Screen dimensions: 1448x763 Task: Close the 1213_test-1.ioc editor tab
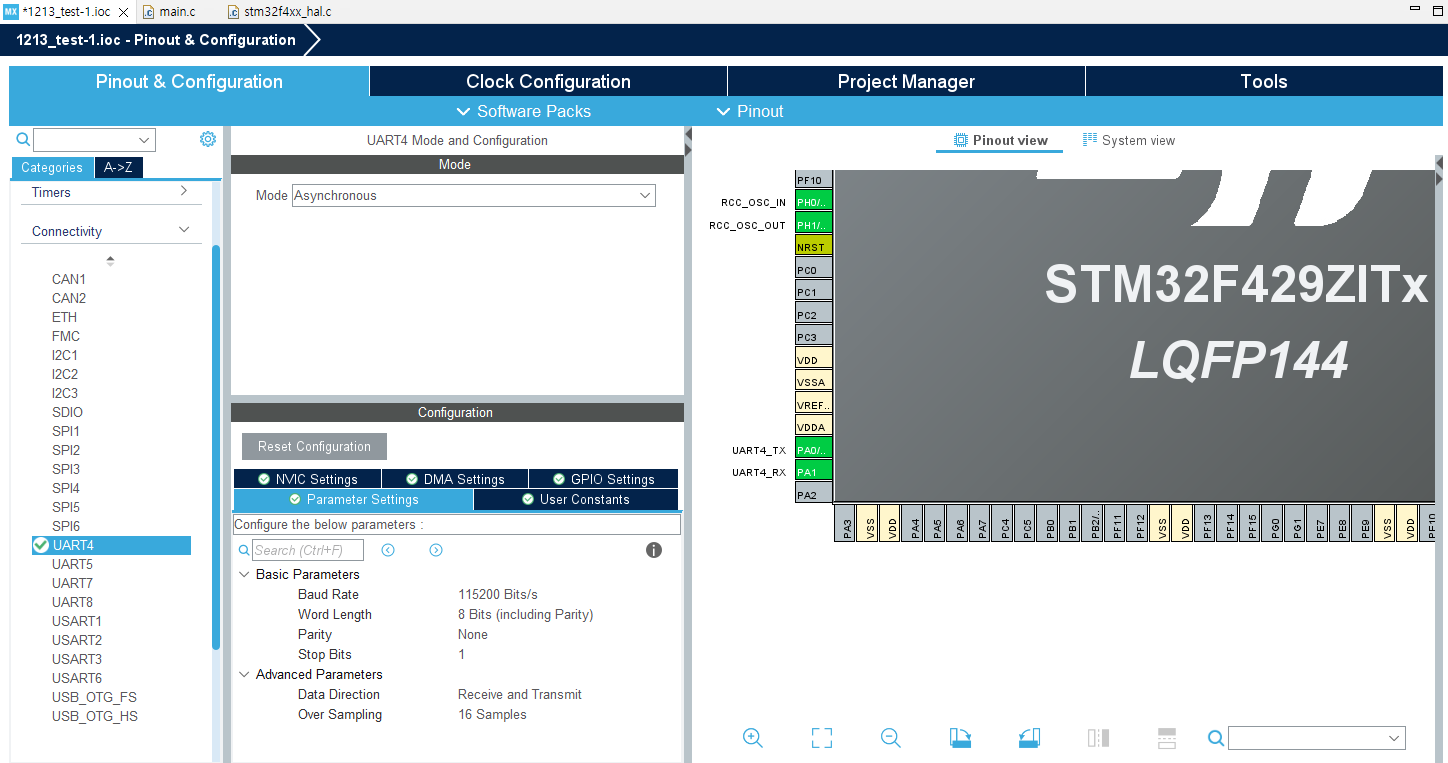coord(123,12)
